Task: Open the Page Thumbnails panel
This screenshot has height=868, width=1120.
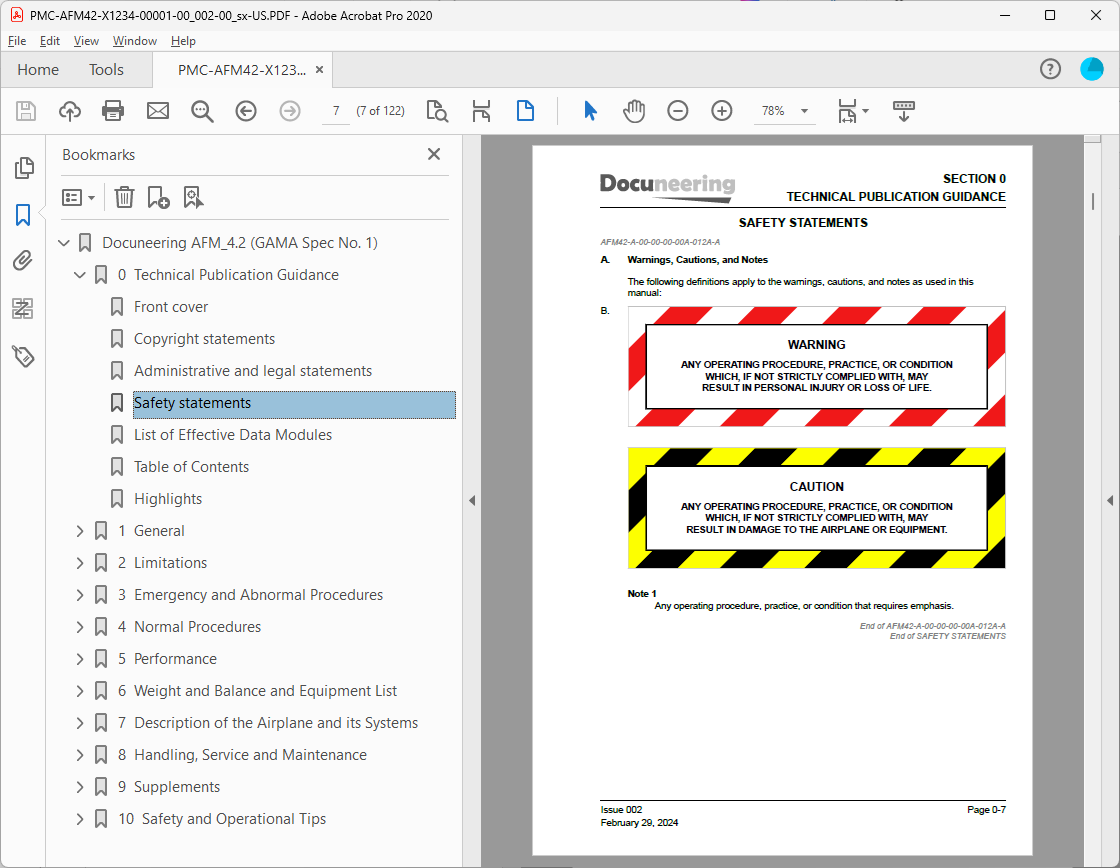Action: [24, 168]
